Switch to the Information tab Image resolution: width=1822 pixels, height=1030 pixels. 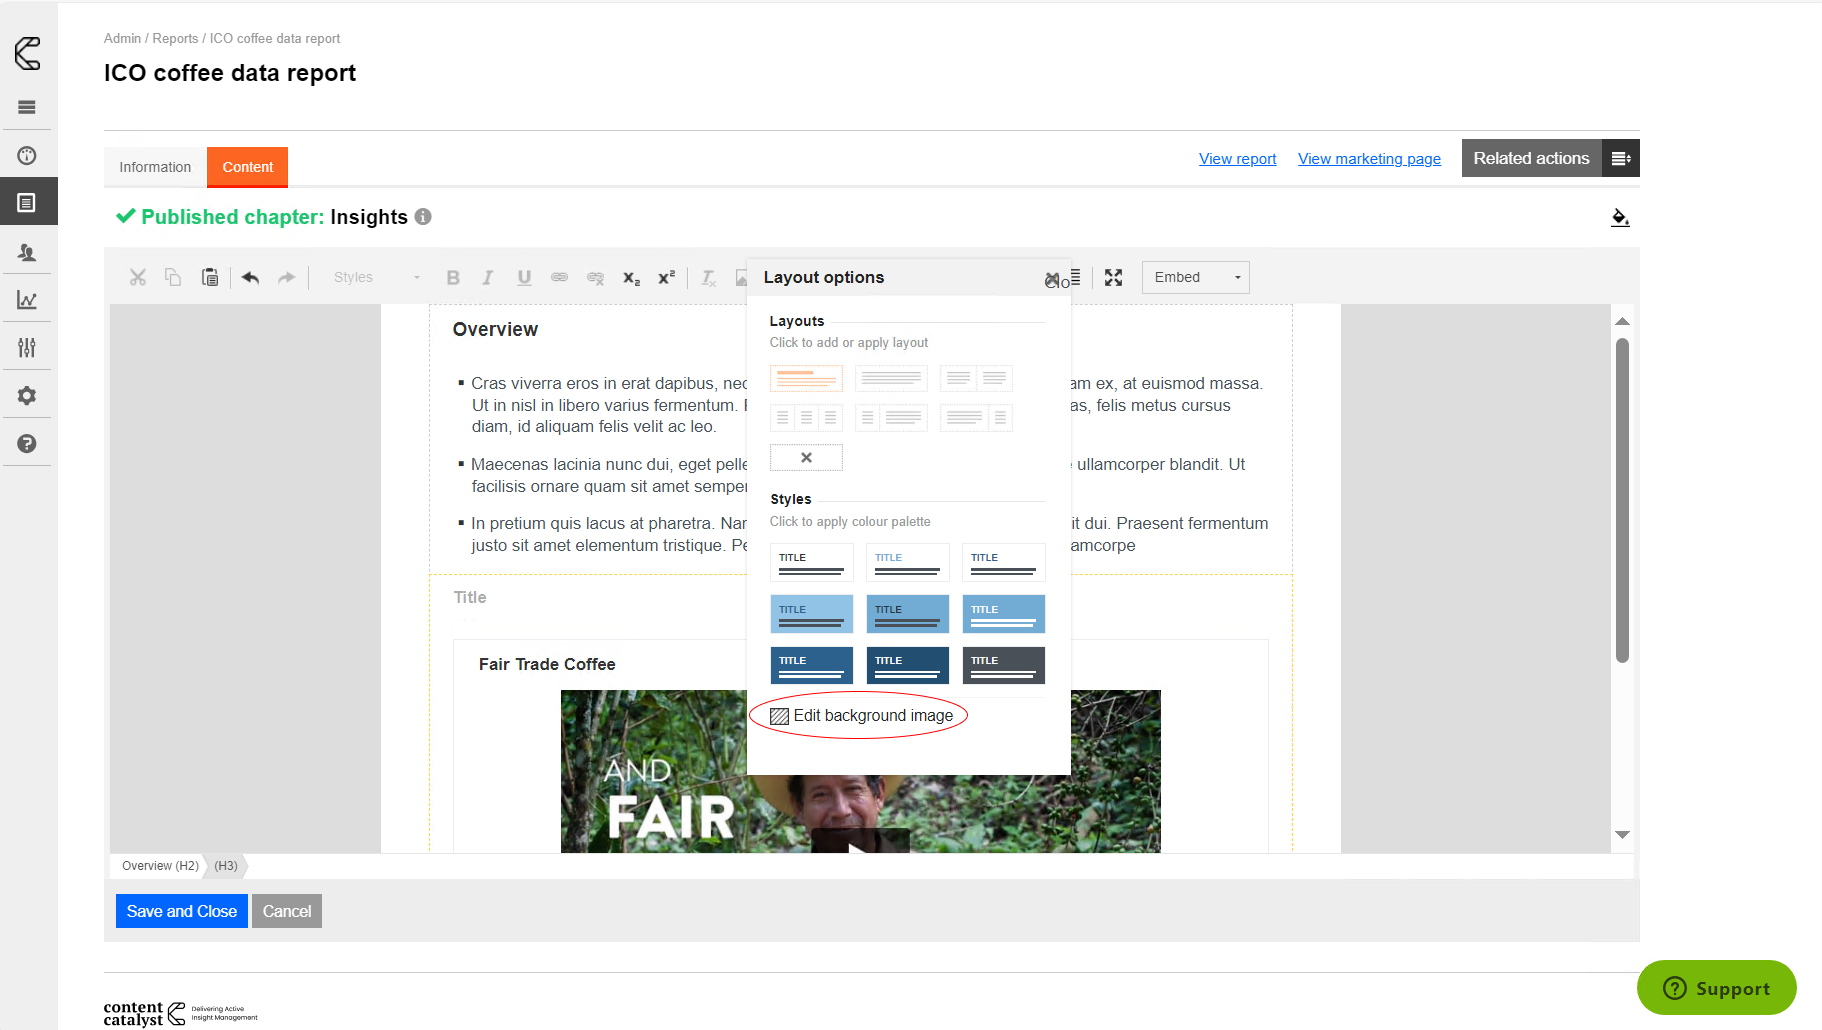click(155, 167)
